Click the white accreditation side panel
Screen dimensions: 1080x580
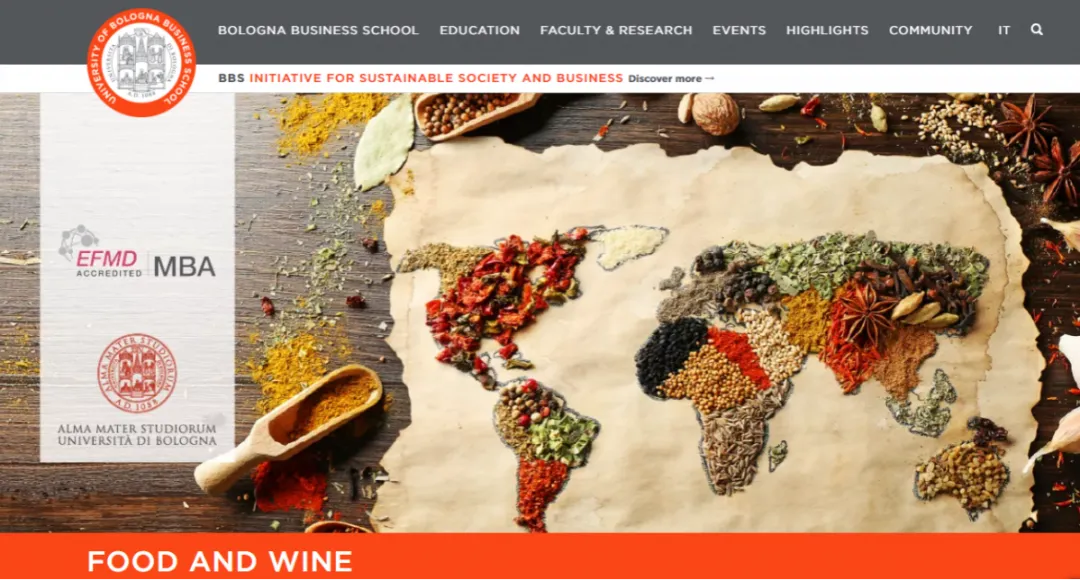137,278
